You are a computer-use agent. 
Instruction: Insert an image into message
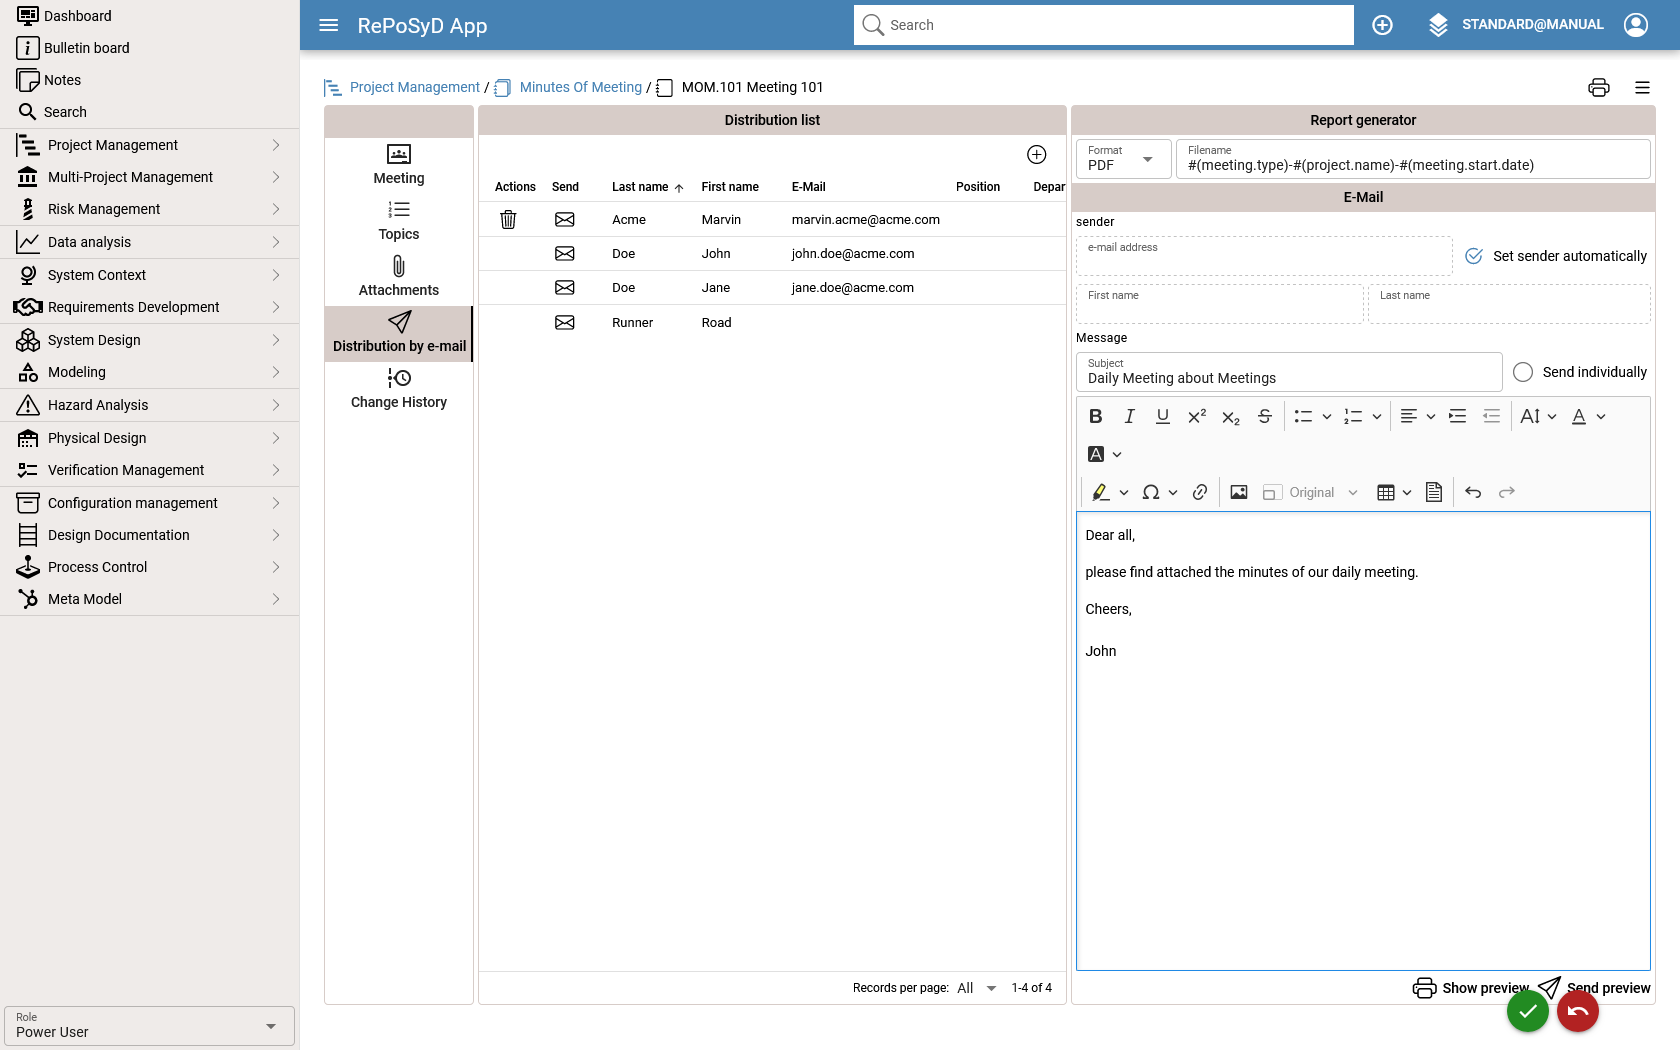click(x=1239, y=492)
